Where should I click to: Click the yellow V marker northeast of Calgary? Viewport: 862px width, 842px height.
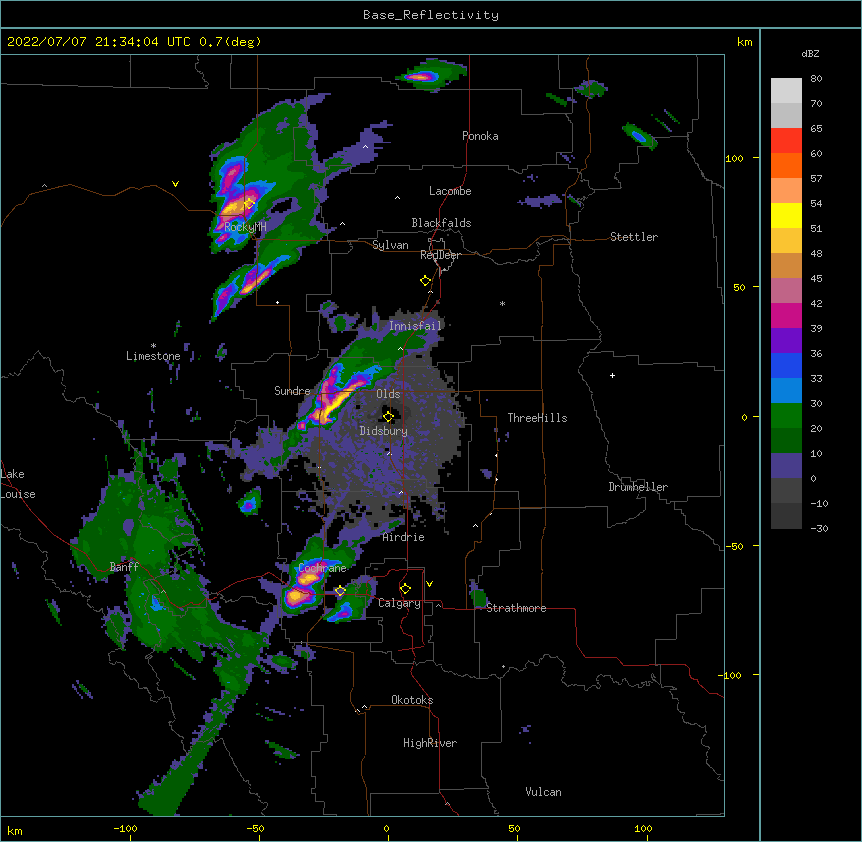[x=429, y=584]
